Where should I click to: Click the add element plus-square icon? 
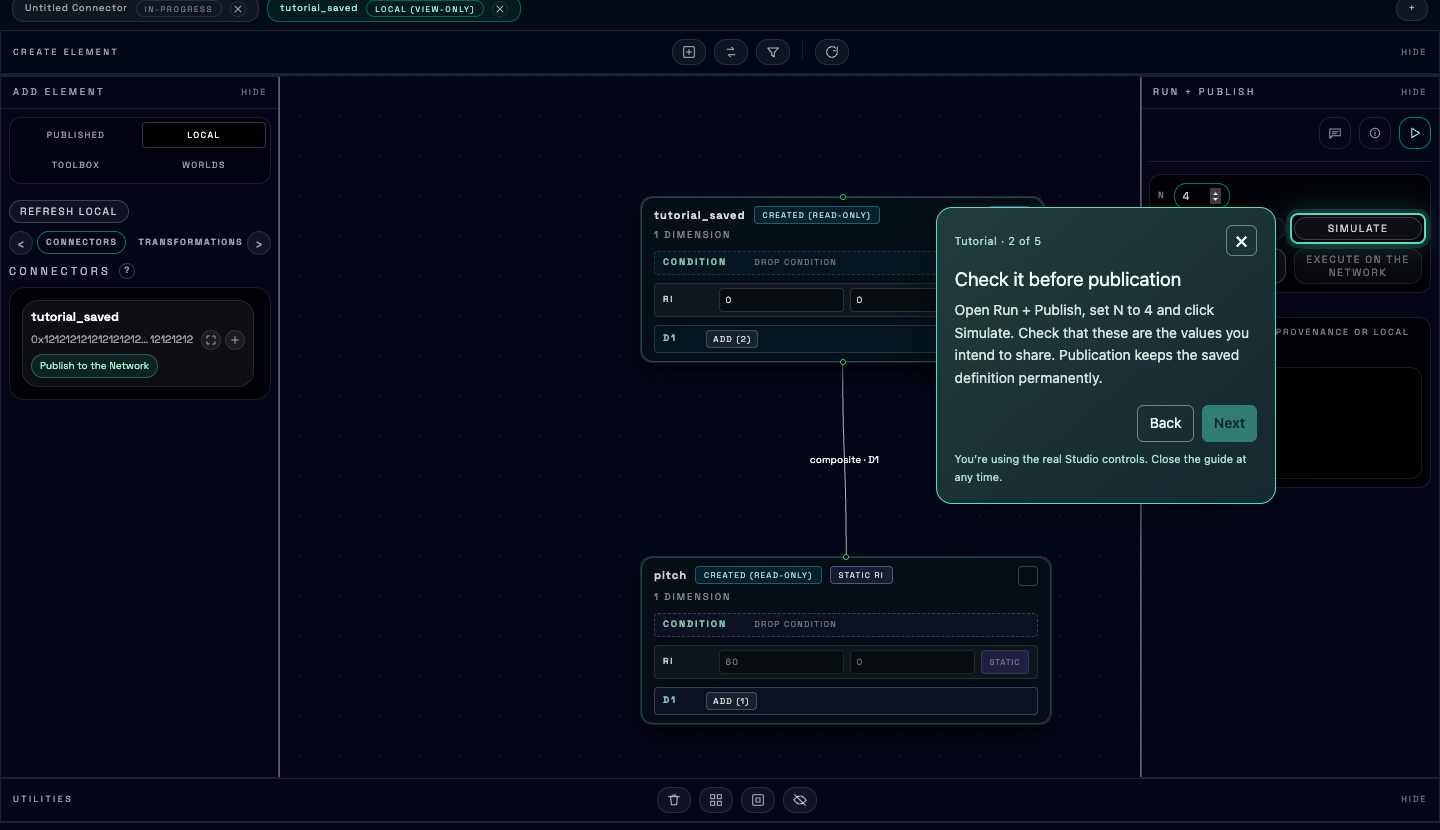[689, 52]
